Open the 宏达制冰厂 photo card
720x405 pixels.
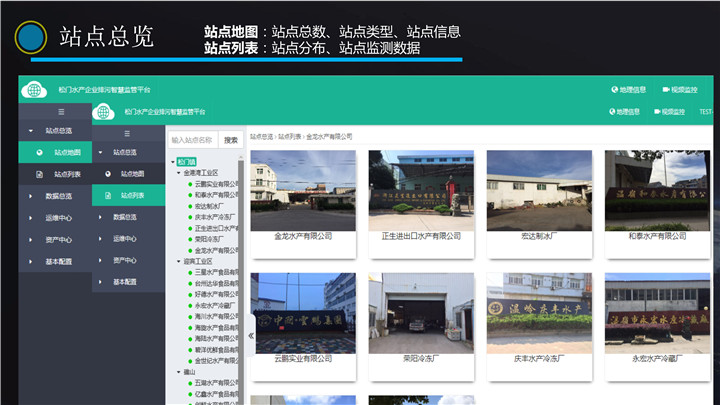[x=539, y=204]
